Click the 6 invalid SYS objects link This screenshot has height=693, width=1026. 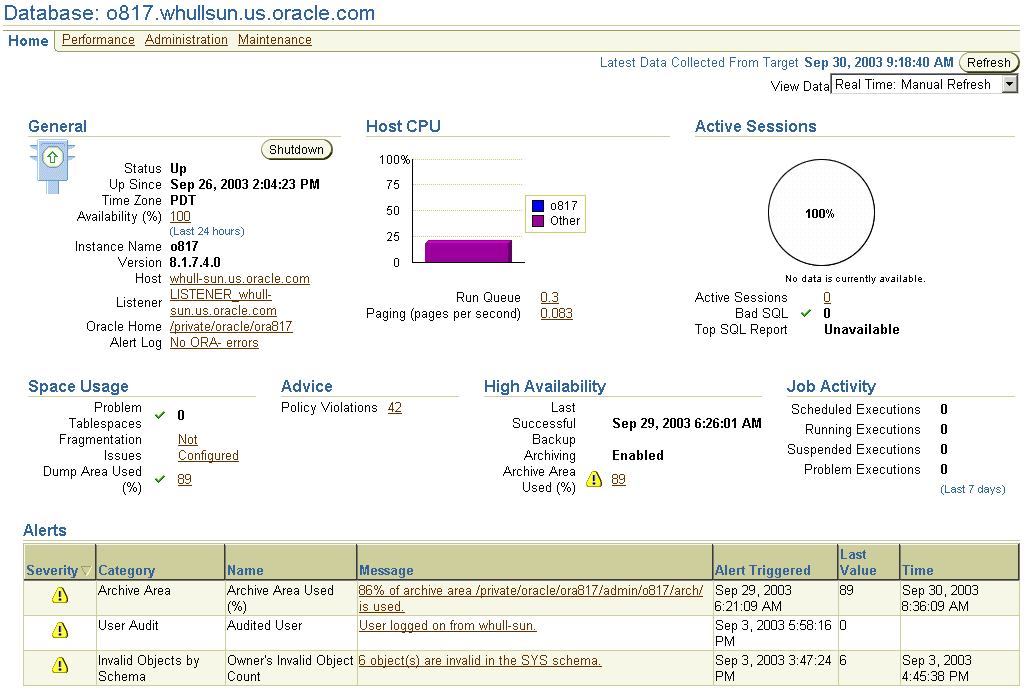point(479,661)
